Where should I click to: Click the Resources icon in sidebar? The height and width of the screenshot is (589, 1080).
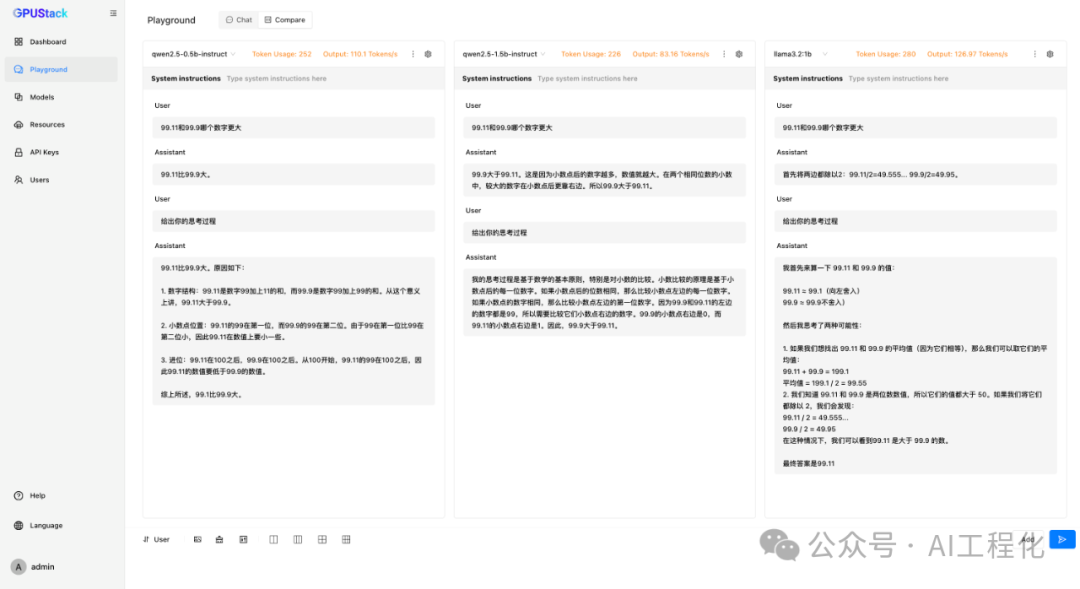[19, 125]
